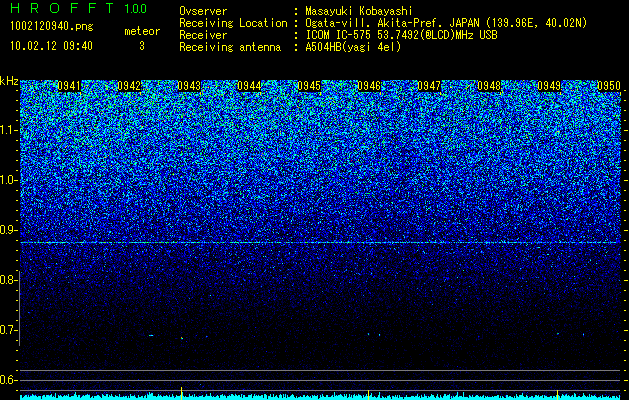This screenshot has width=629, height=400.
Task: Click the 0948 time marker
Action: (489, 86)
